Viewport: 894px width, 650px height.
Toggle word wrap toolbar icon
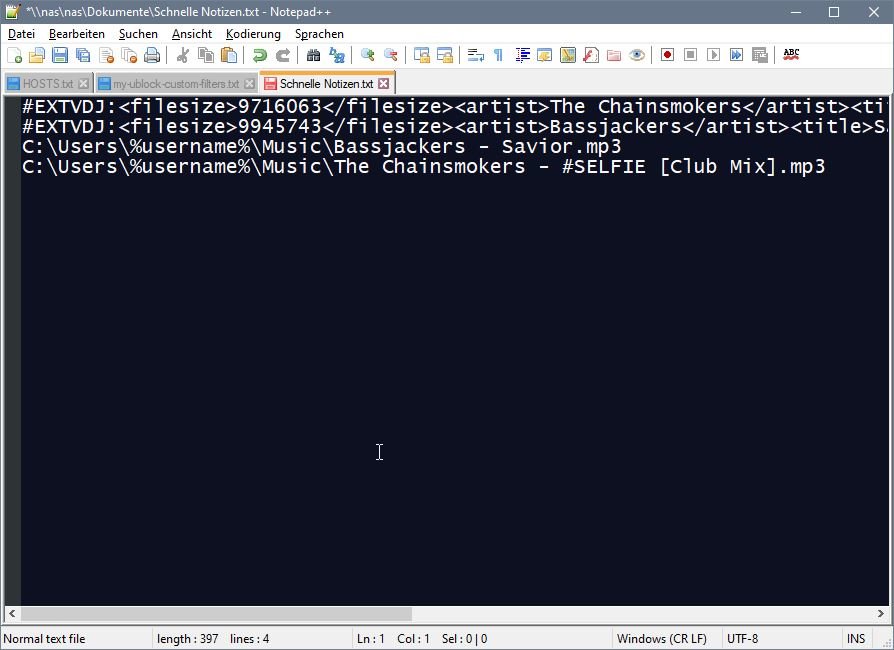coord(476,55)
